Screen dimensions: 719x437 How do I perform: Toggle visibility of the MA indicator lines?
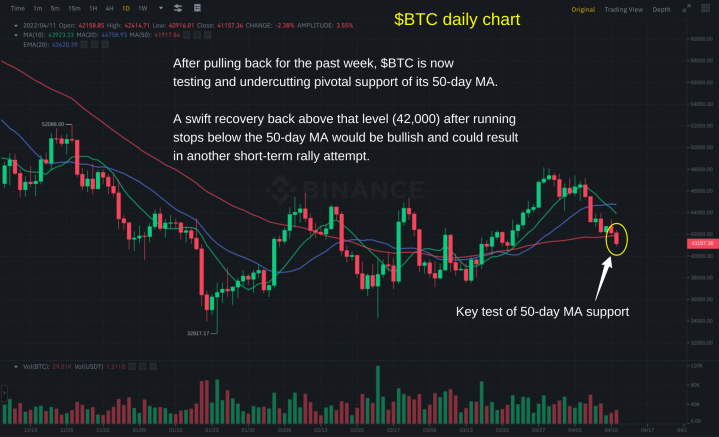pos(187,35)
